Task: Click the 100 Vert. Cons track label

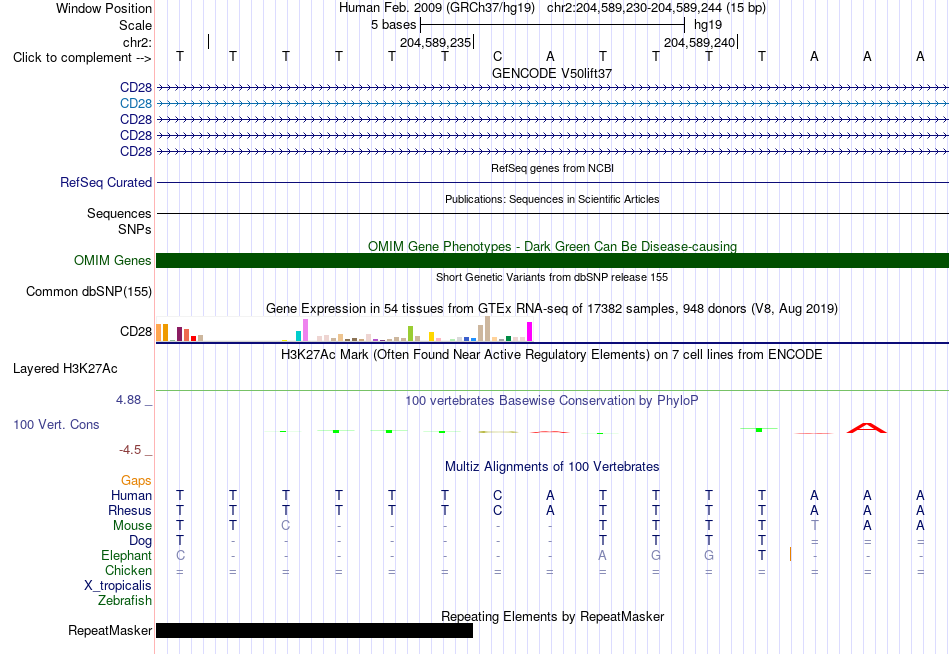Action: click(x=56, y=424)
